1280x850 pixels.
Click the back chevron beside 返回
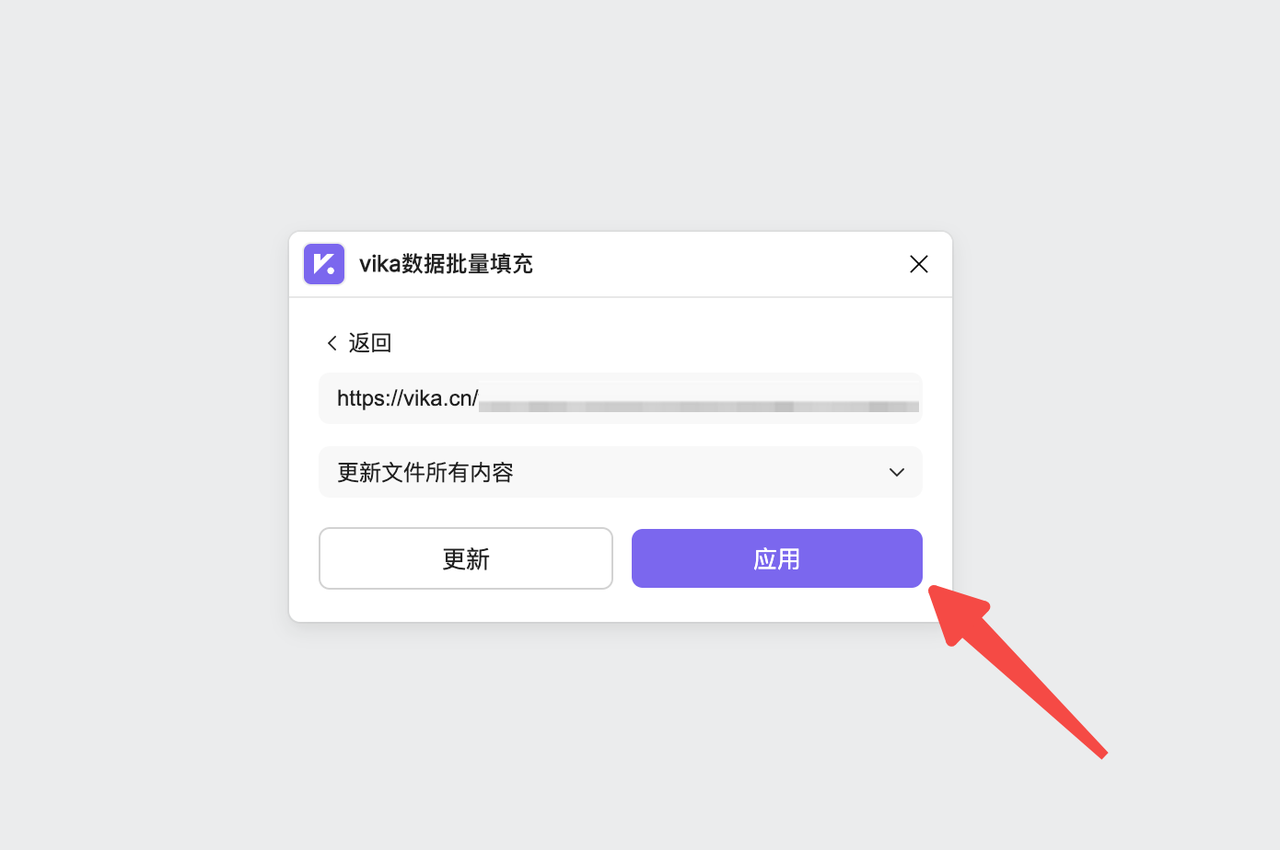point(332,343)
